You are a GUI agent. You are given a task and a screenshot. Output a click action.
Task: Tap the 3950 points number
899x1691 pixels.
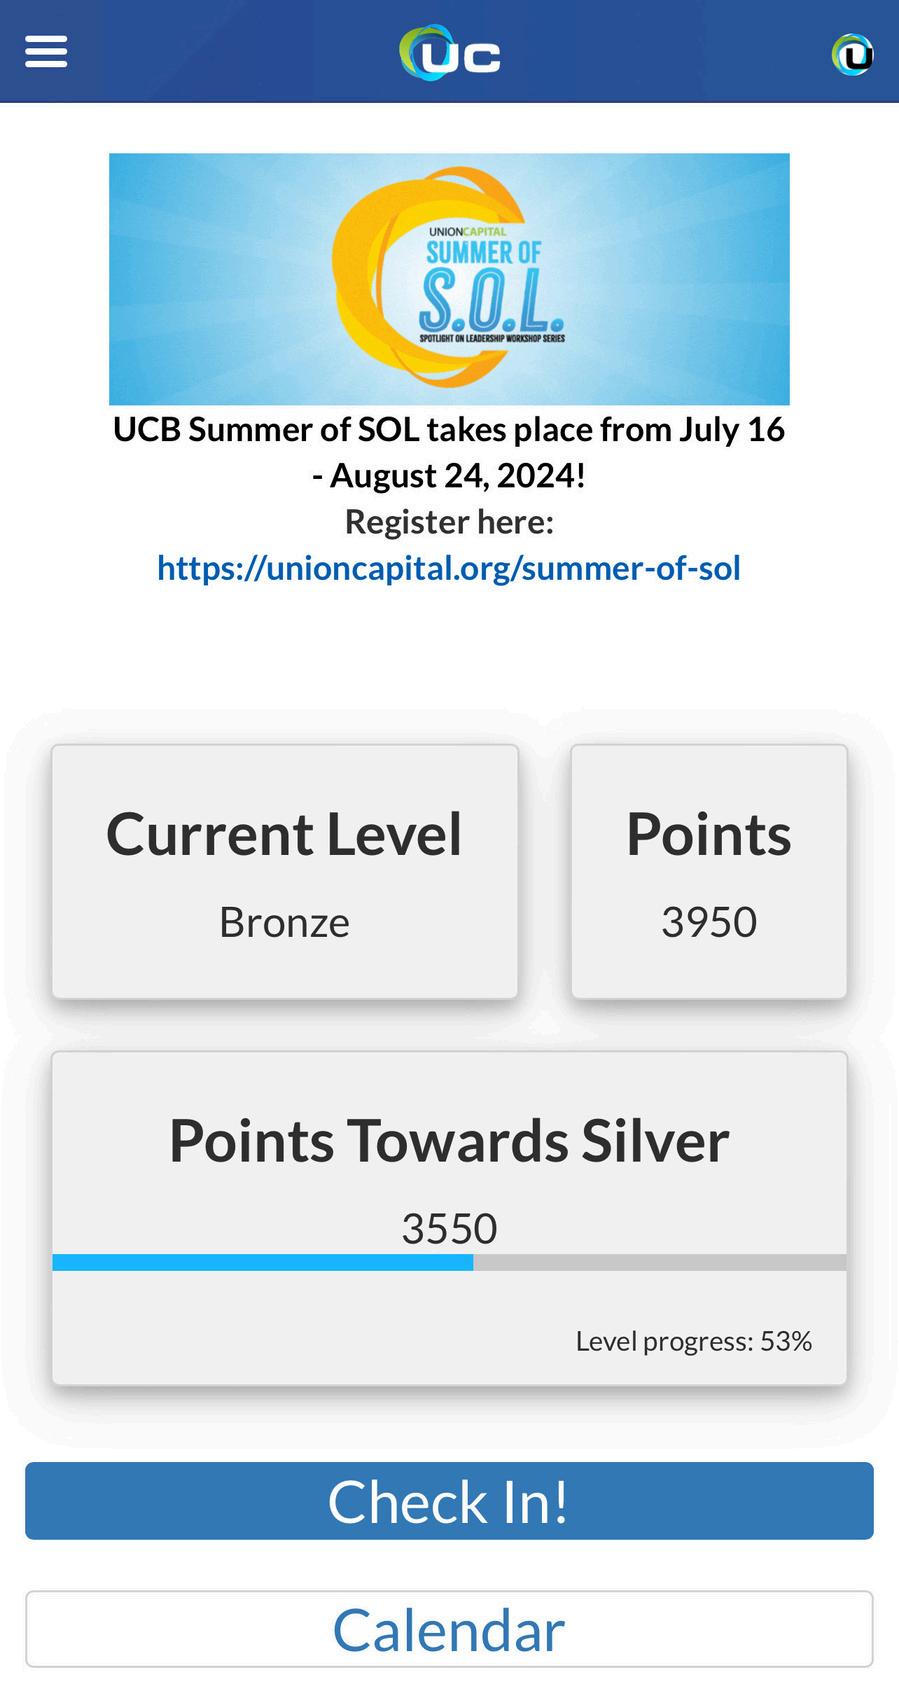tap(709, 922)
